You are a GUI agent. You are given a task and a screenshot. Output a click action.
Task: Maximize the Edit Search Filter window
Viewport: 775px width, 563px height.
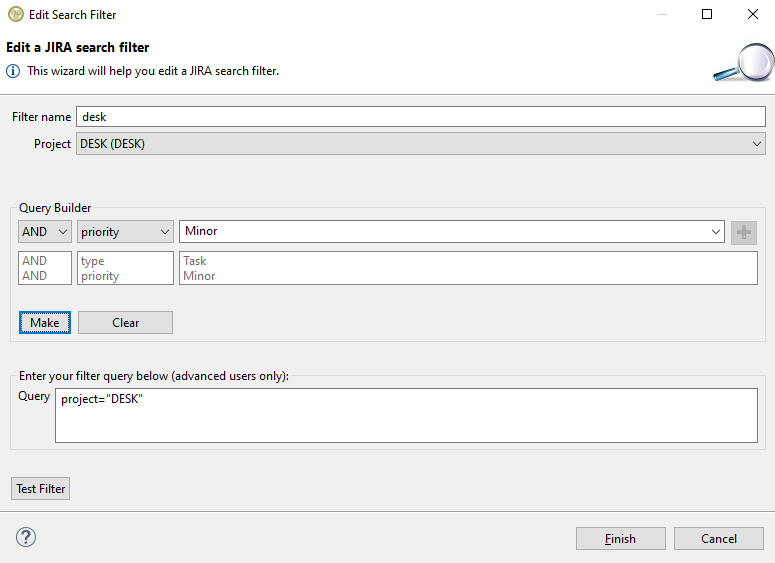(707, 15)
